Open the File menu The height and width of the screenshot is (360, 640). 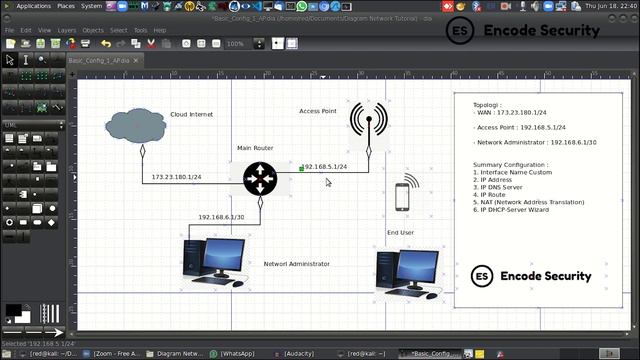[x=9, y=30]
